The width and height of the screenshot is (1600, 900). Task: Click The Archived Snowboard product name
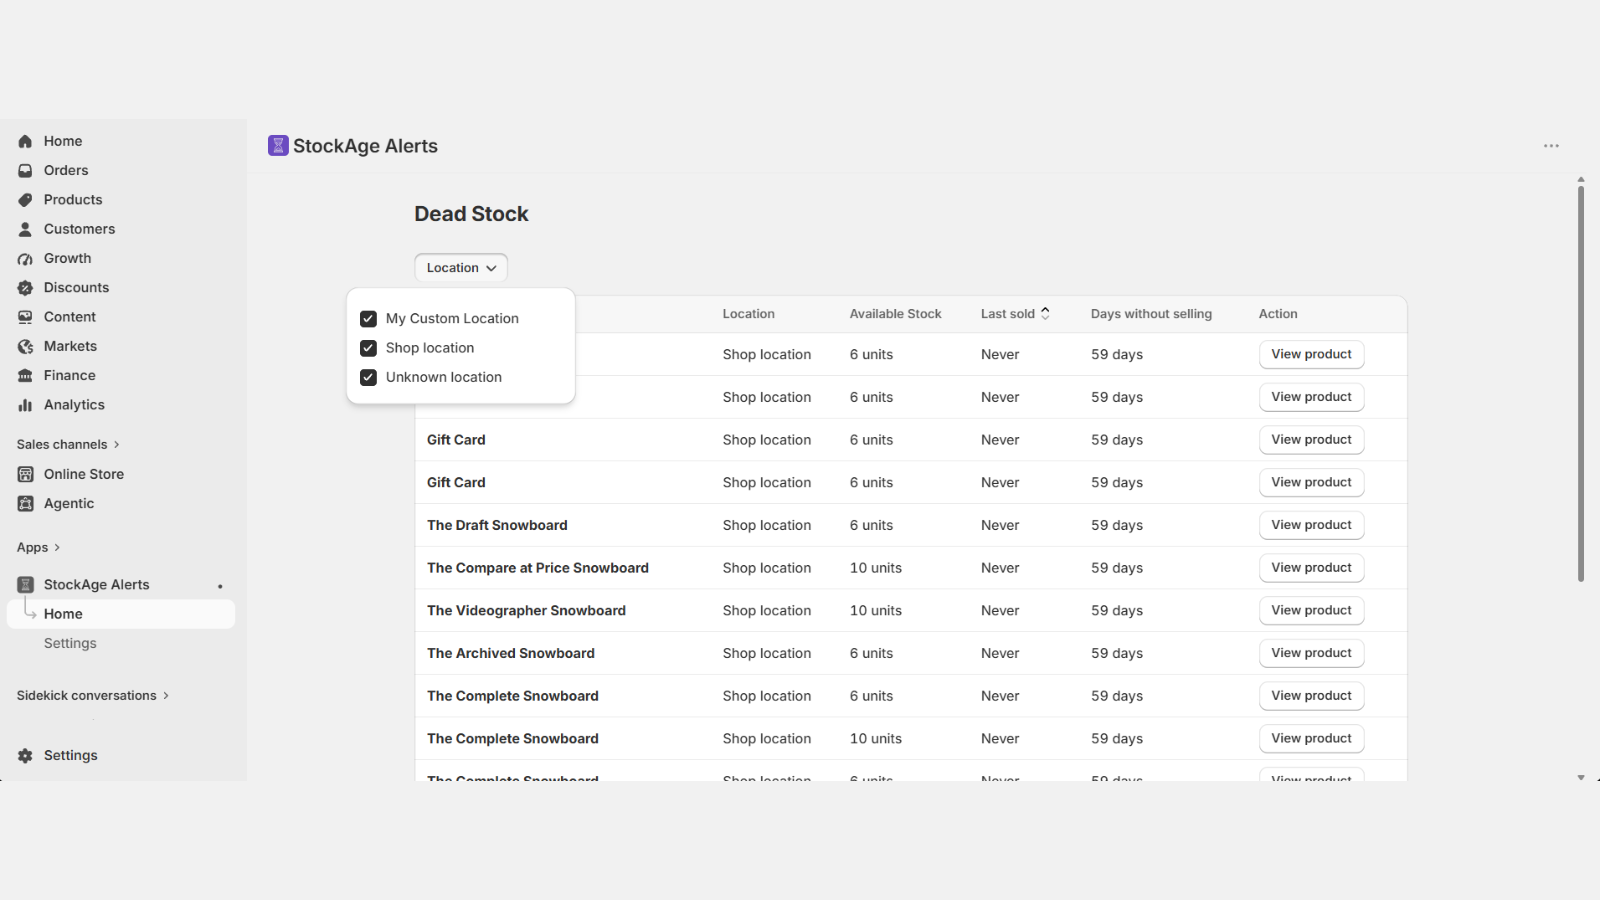click(510, 654)
